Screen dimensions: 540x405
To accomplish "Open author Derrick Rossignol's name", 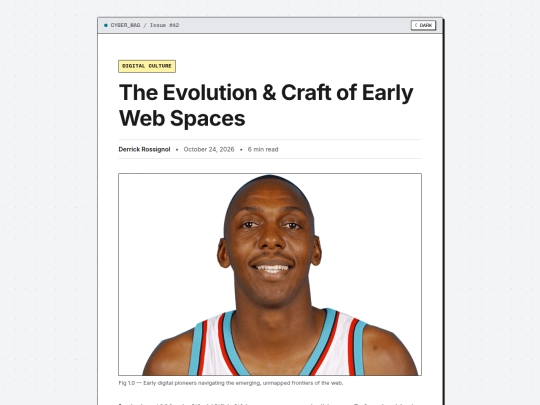I will 144,149.
